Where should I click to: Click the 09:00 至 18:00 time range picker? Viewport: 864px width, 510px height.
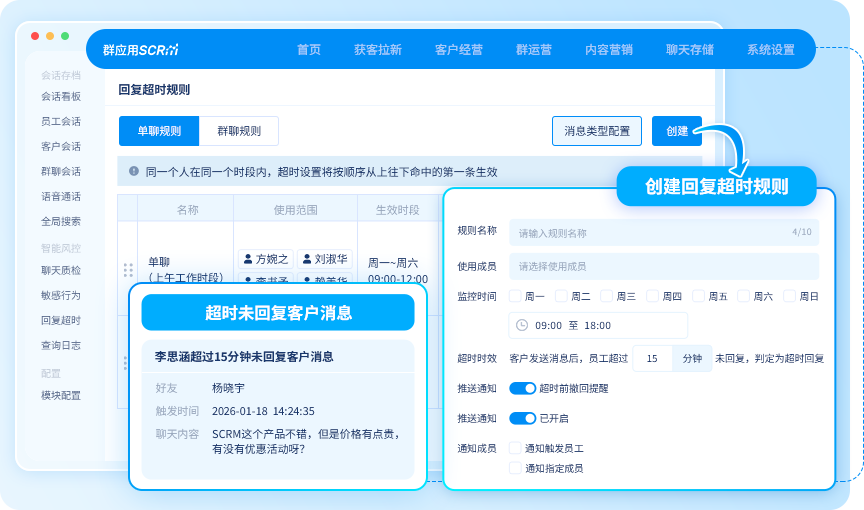click(598, 325)
